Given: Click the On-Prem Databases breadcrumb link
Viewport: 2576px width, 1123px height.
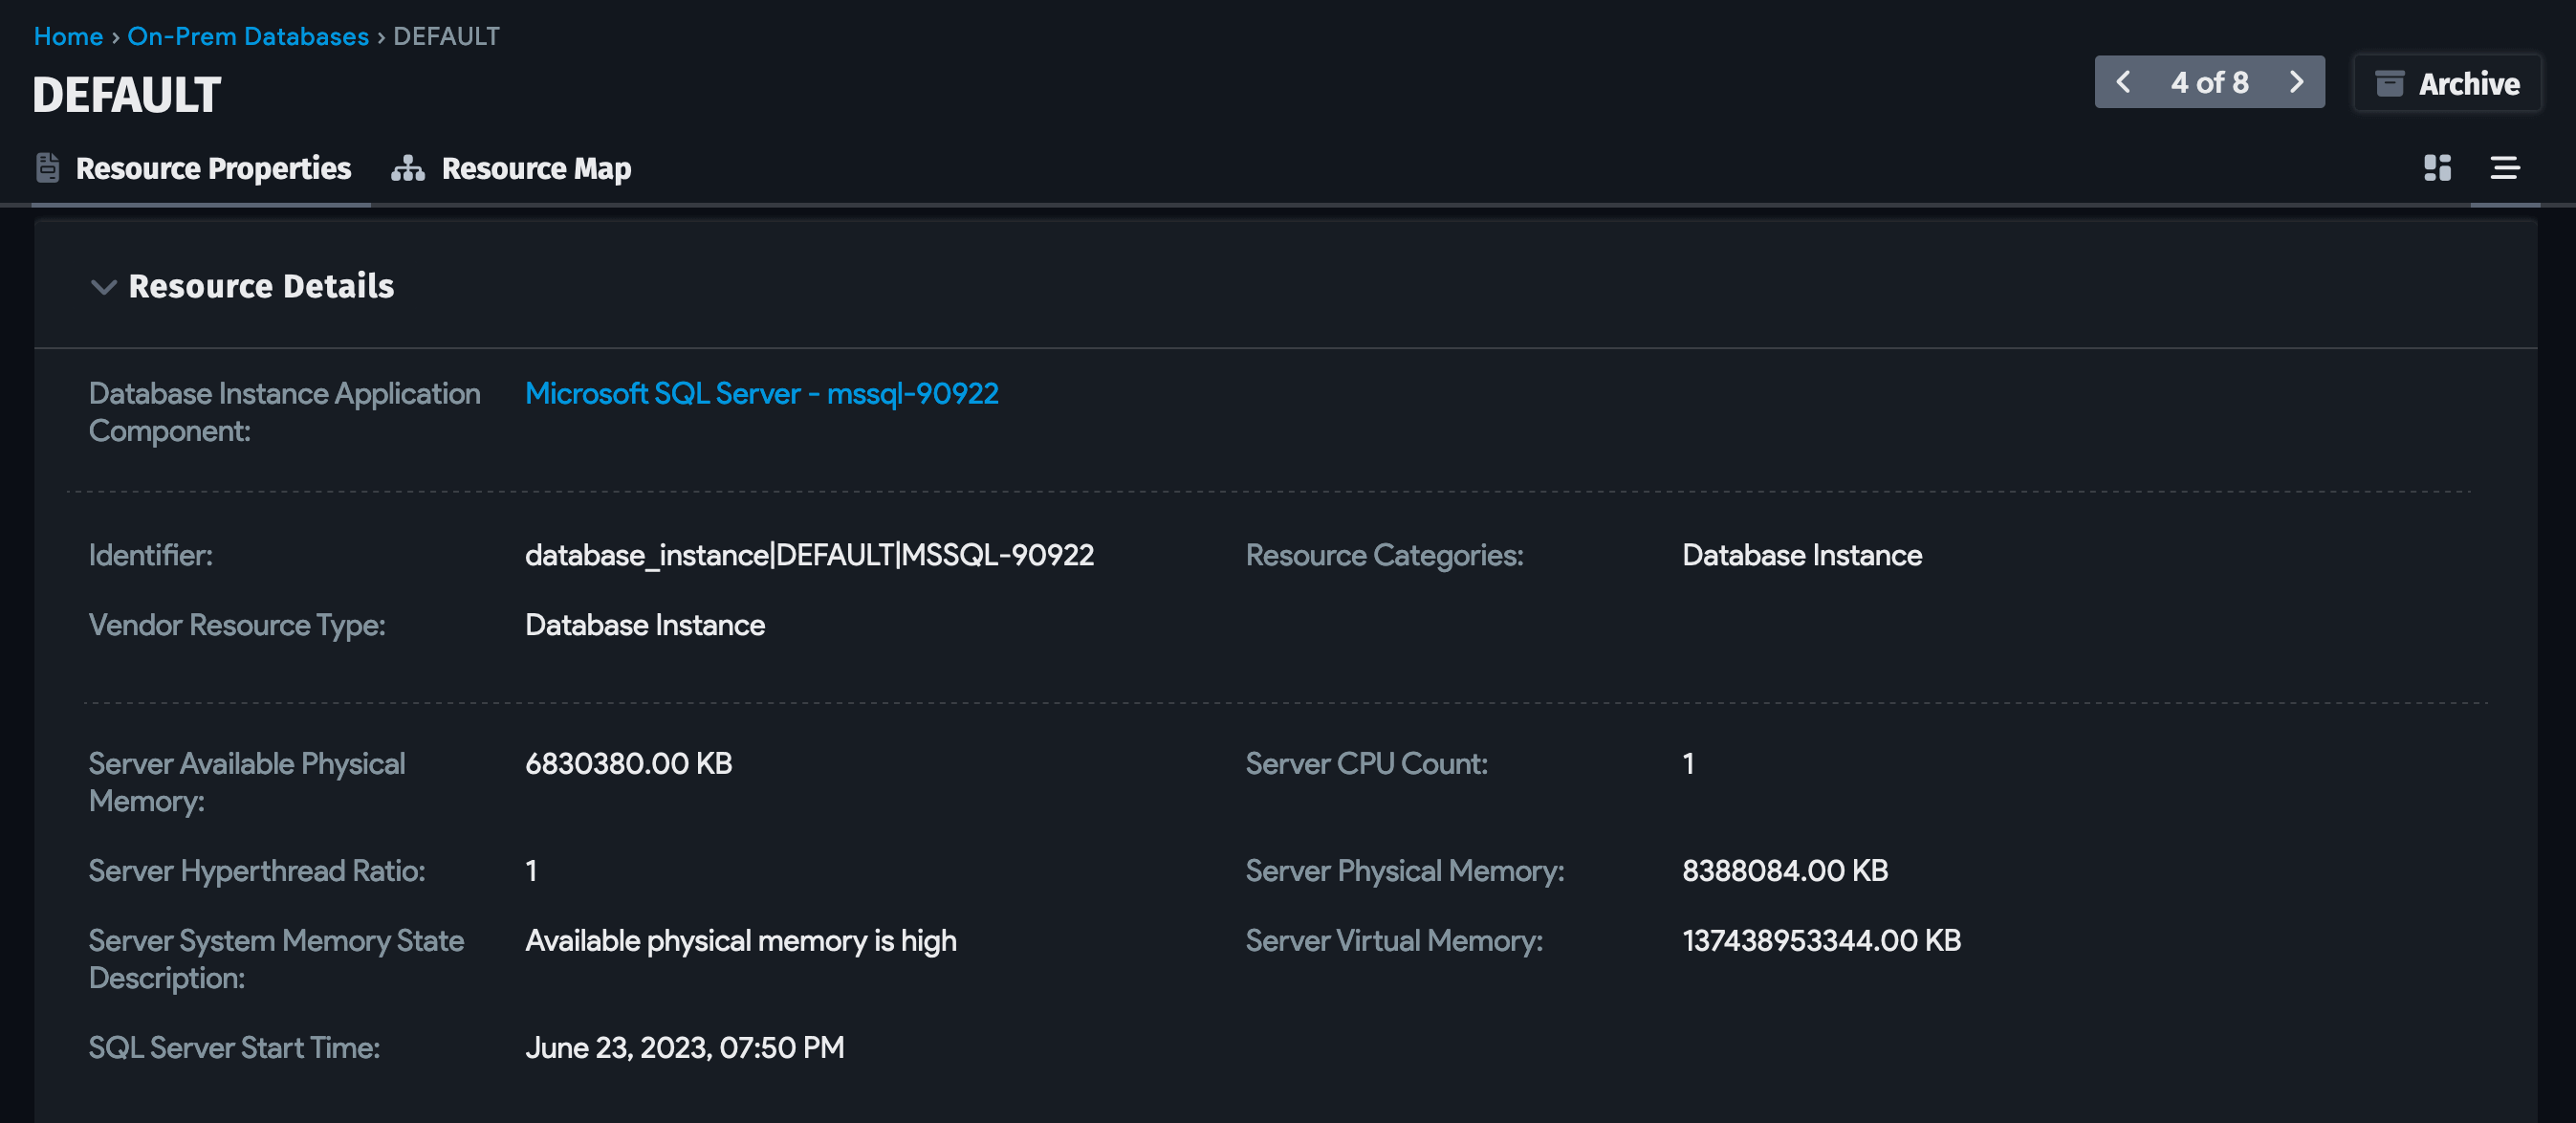Looking at the screenshot, I should click(x=248, y=36).
